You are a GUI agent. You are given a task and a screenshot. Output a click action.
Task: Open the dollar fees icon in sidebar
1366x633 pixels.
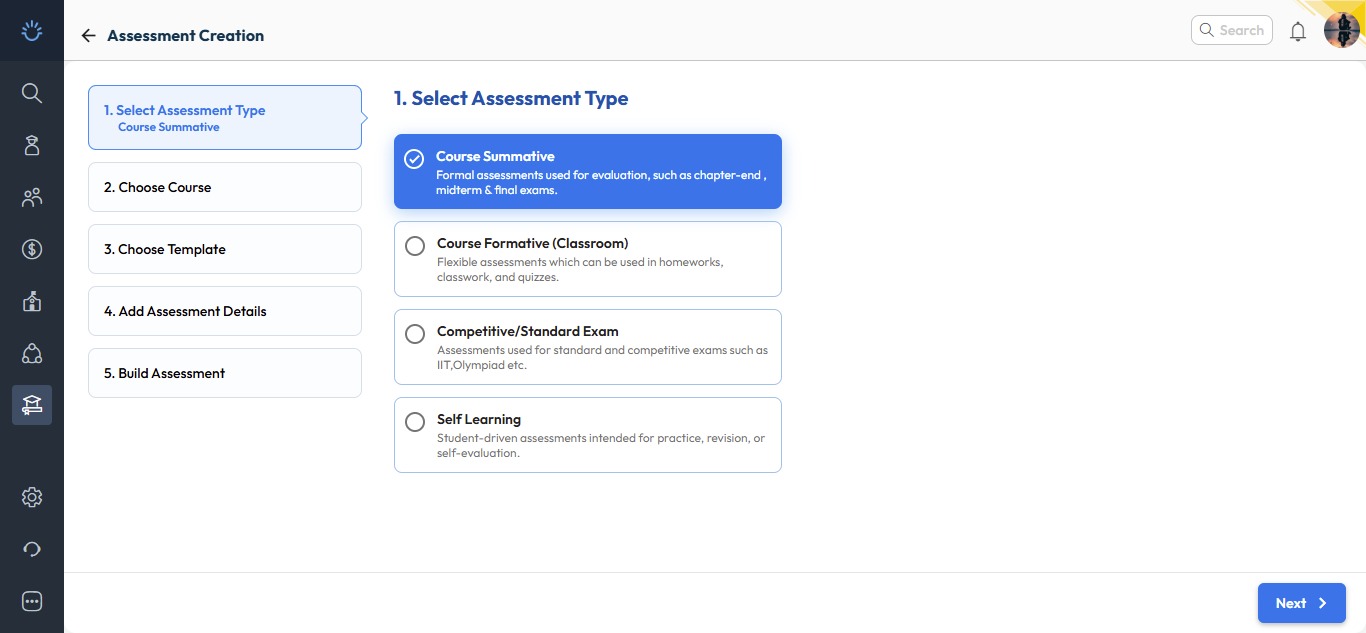pyautogui.click(x=32, y=249)
